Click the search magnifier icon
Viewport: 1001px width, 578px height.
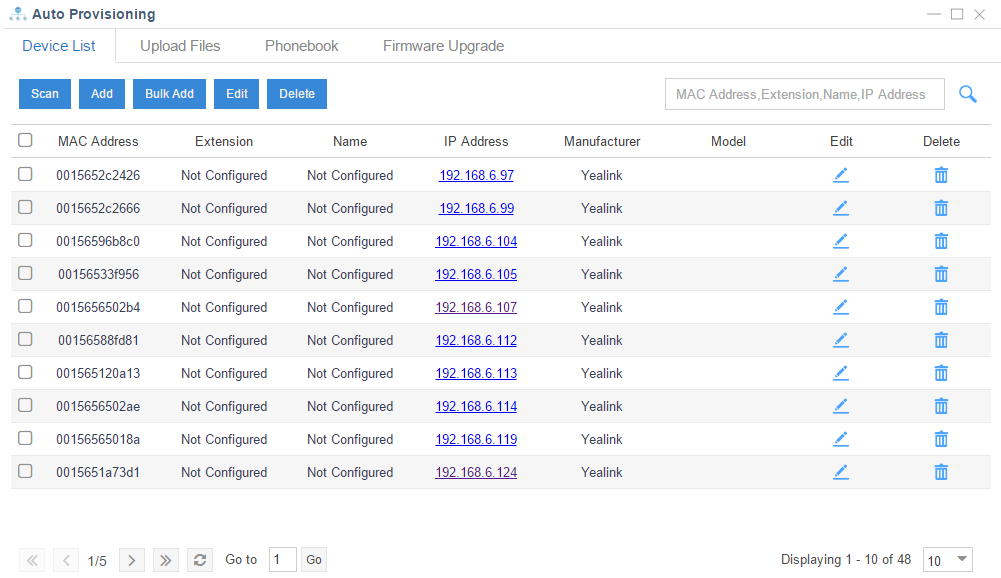[x=967, y=94]
